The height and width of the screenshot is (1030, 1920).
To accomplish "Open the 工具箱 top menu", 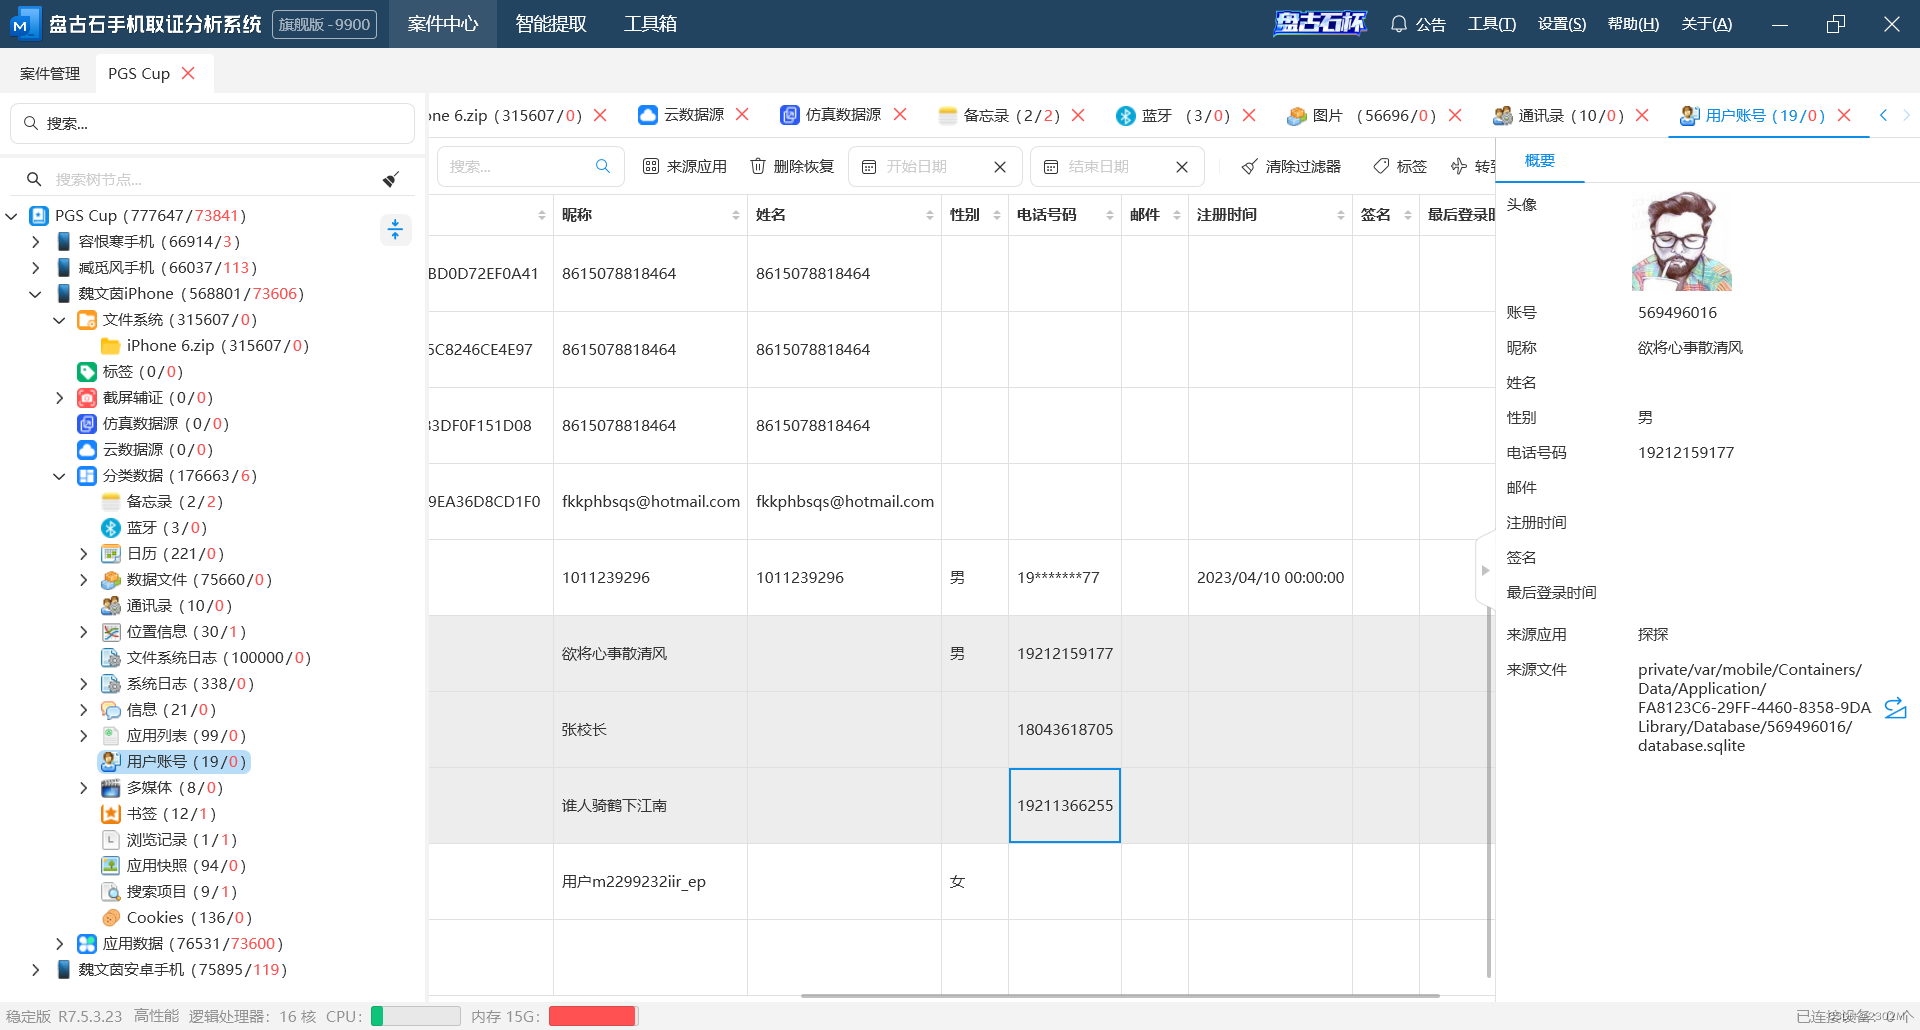I will 650,24.
